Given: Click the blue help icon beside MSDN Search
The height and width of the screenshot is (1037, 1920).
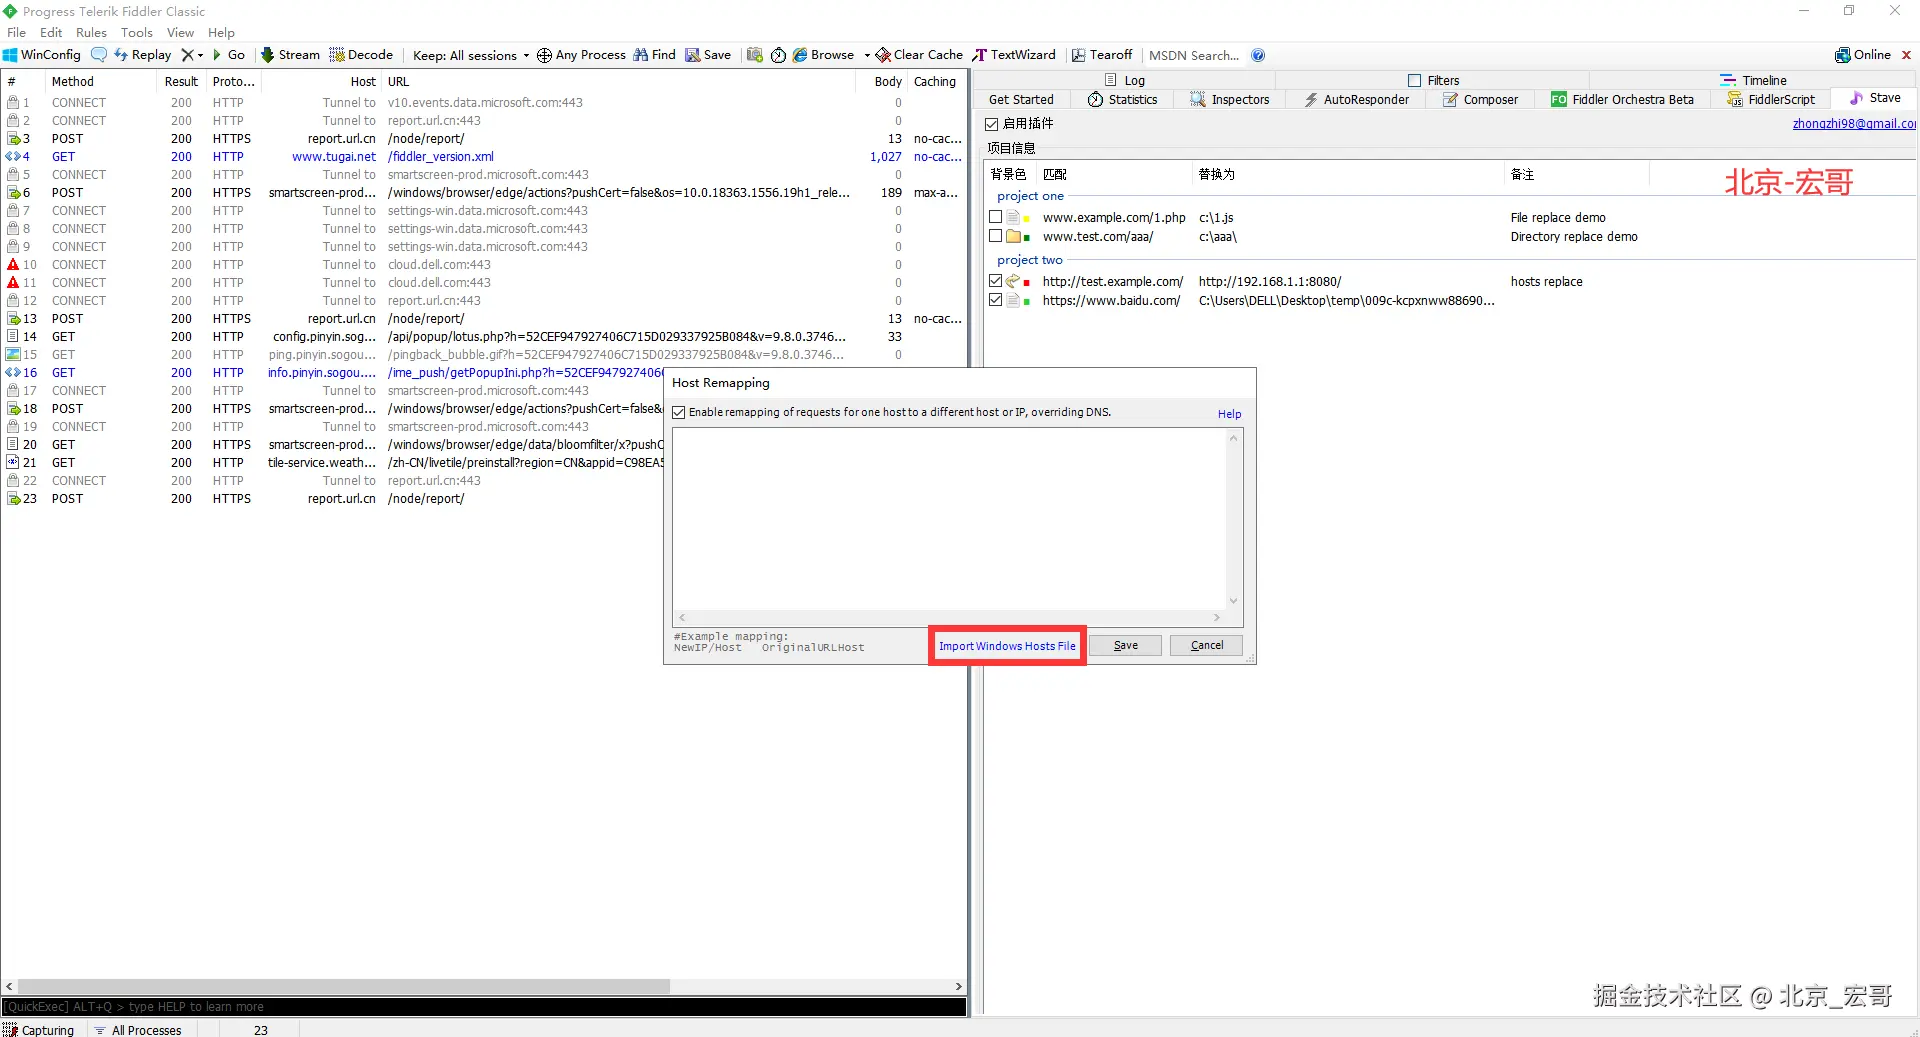Looking at the screenshot, I should coord(1258,55).
